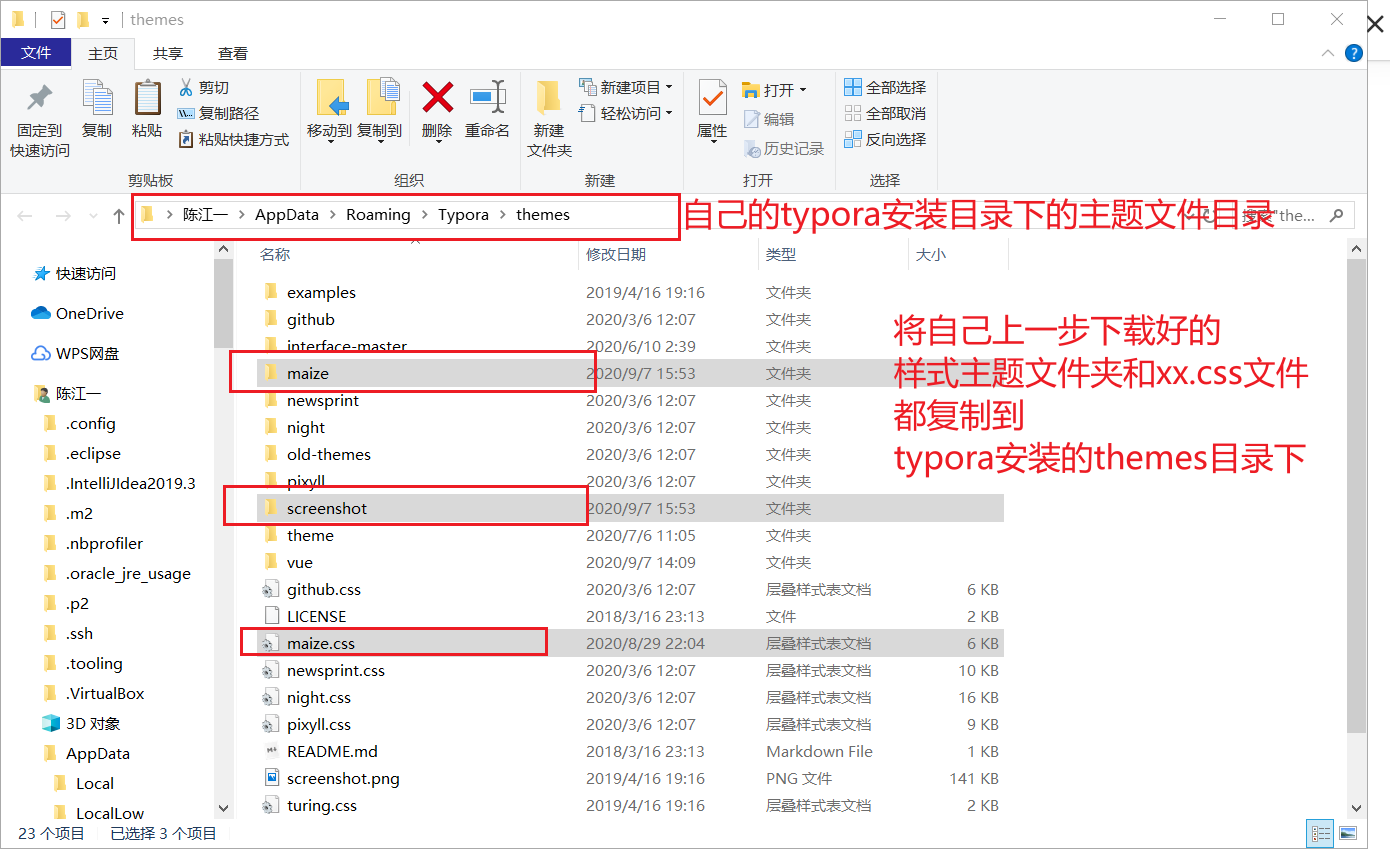Select the maize.css file
The width and height of the screenshot is (1390, 849).
pos(630,643)
